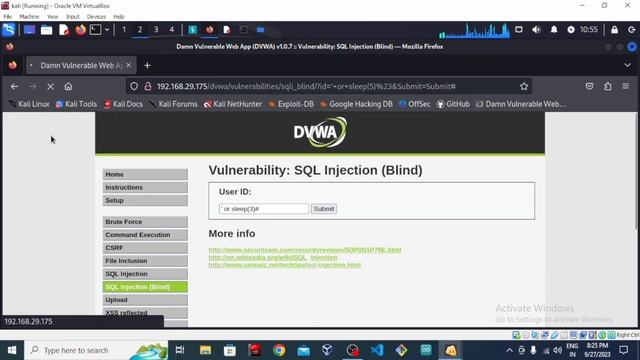Open the Kali applications menu dragon icon
Image resolution: width=640 pixels, height=360 pixels.
click(x=9, y=29)
